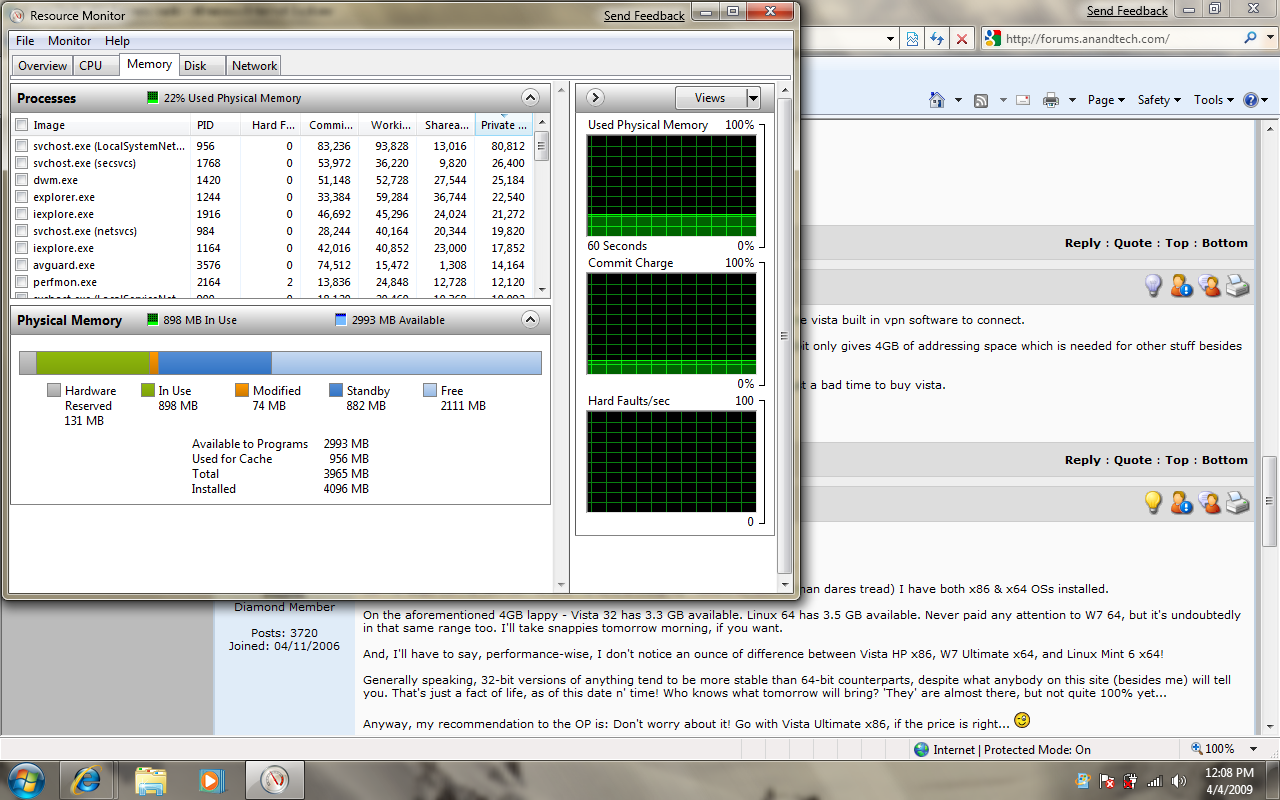Switch to the Disk tab

pyautogui.click(x=195, y=66)
